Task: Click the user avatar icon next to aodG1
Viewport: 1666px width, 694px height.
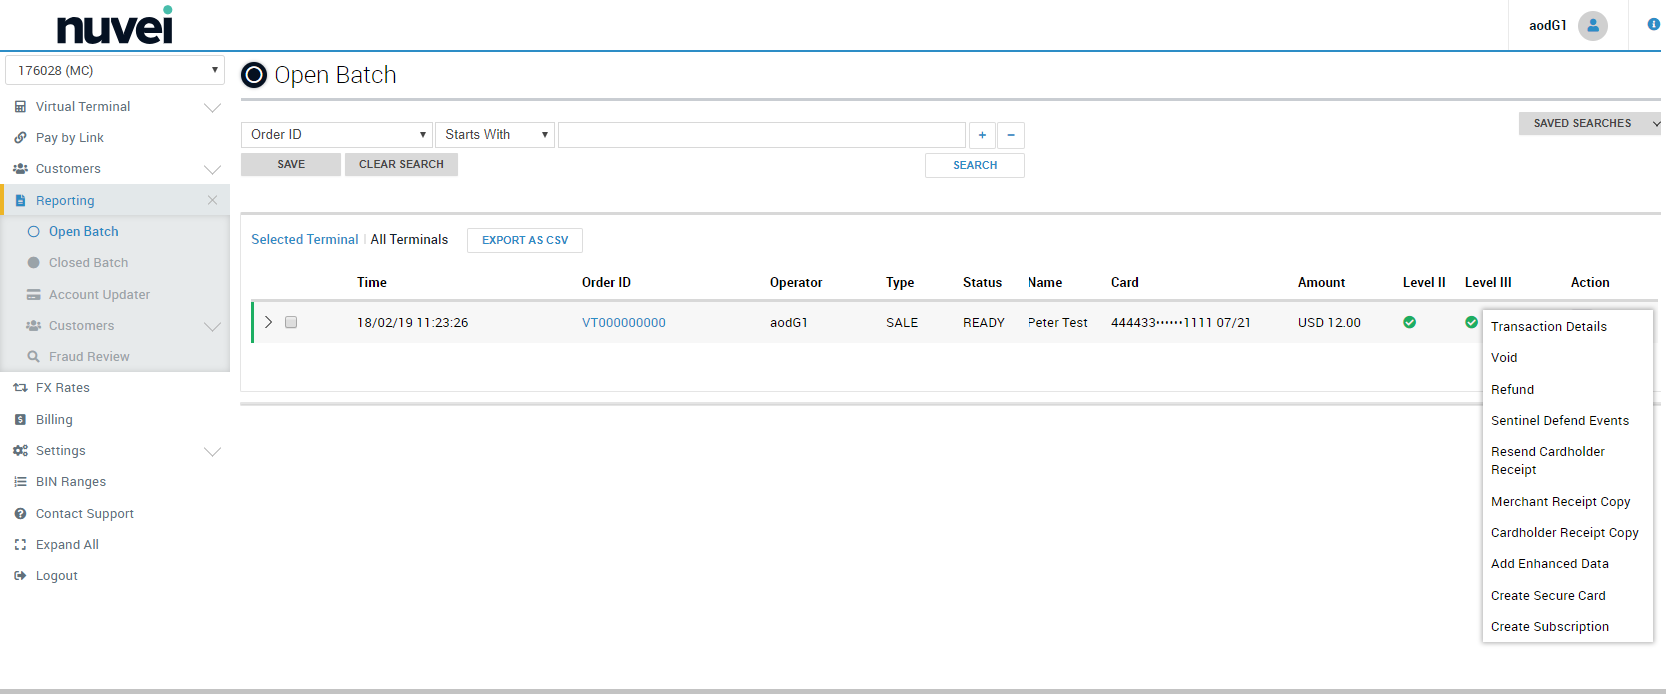Action: click(x=1592, y=26)
